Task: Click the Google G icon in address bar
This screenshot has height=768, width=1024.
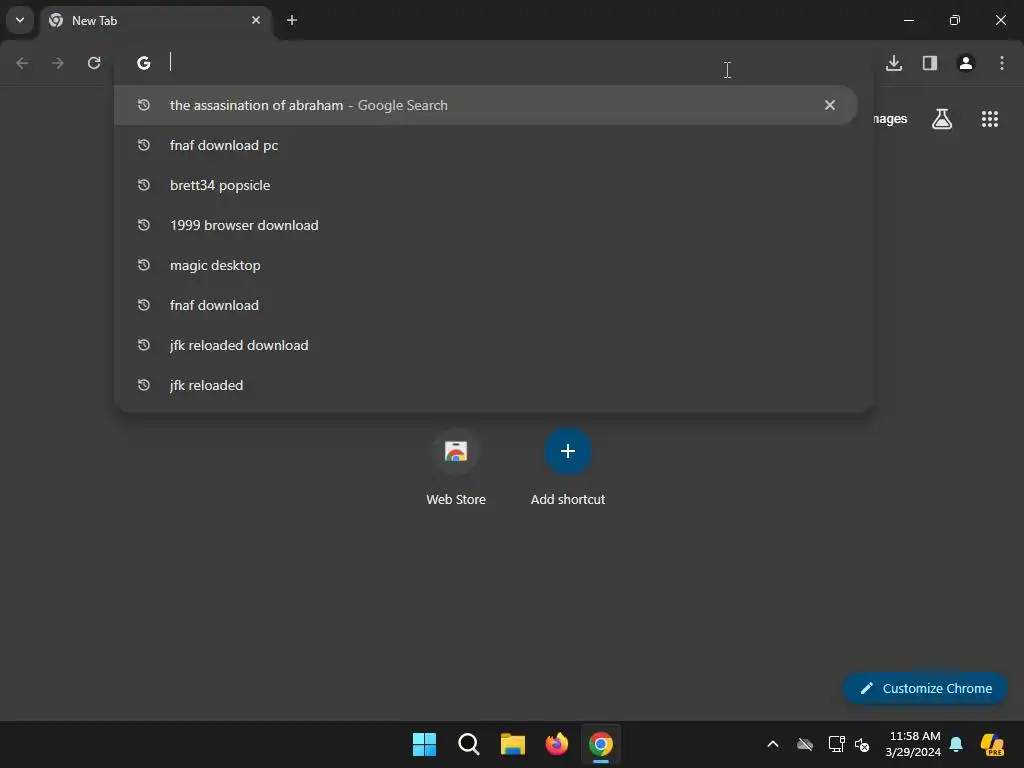Action: (x=144, y=63)
